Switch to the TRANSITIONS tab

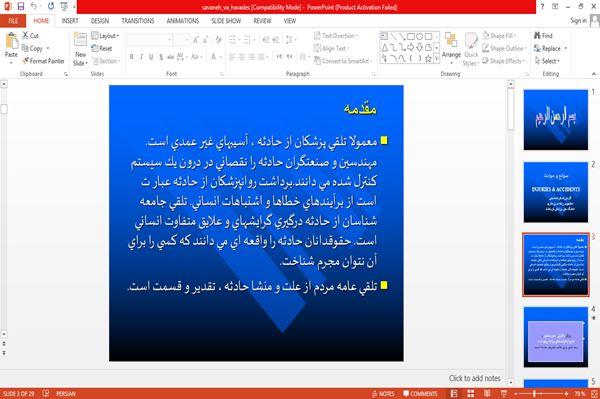point(138,21)
